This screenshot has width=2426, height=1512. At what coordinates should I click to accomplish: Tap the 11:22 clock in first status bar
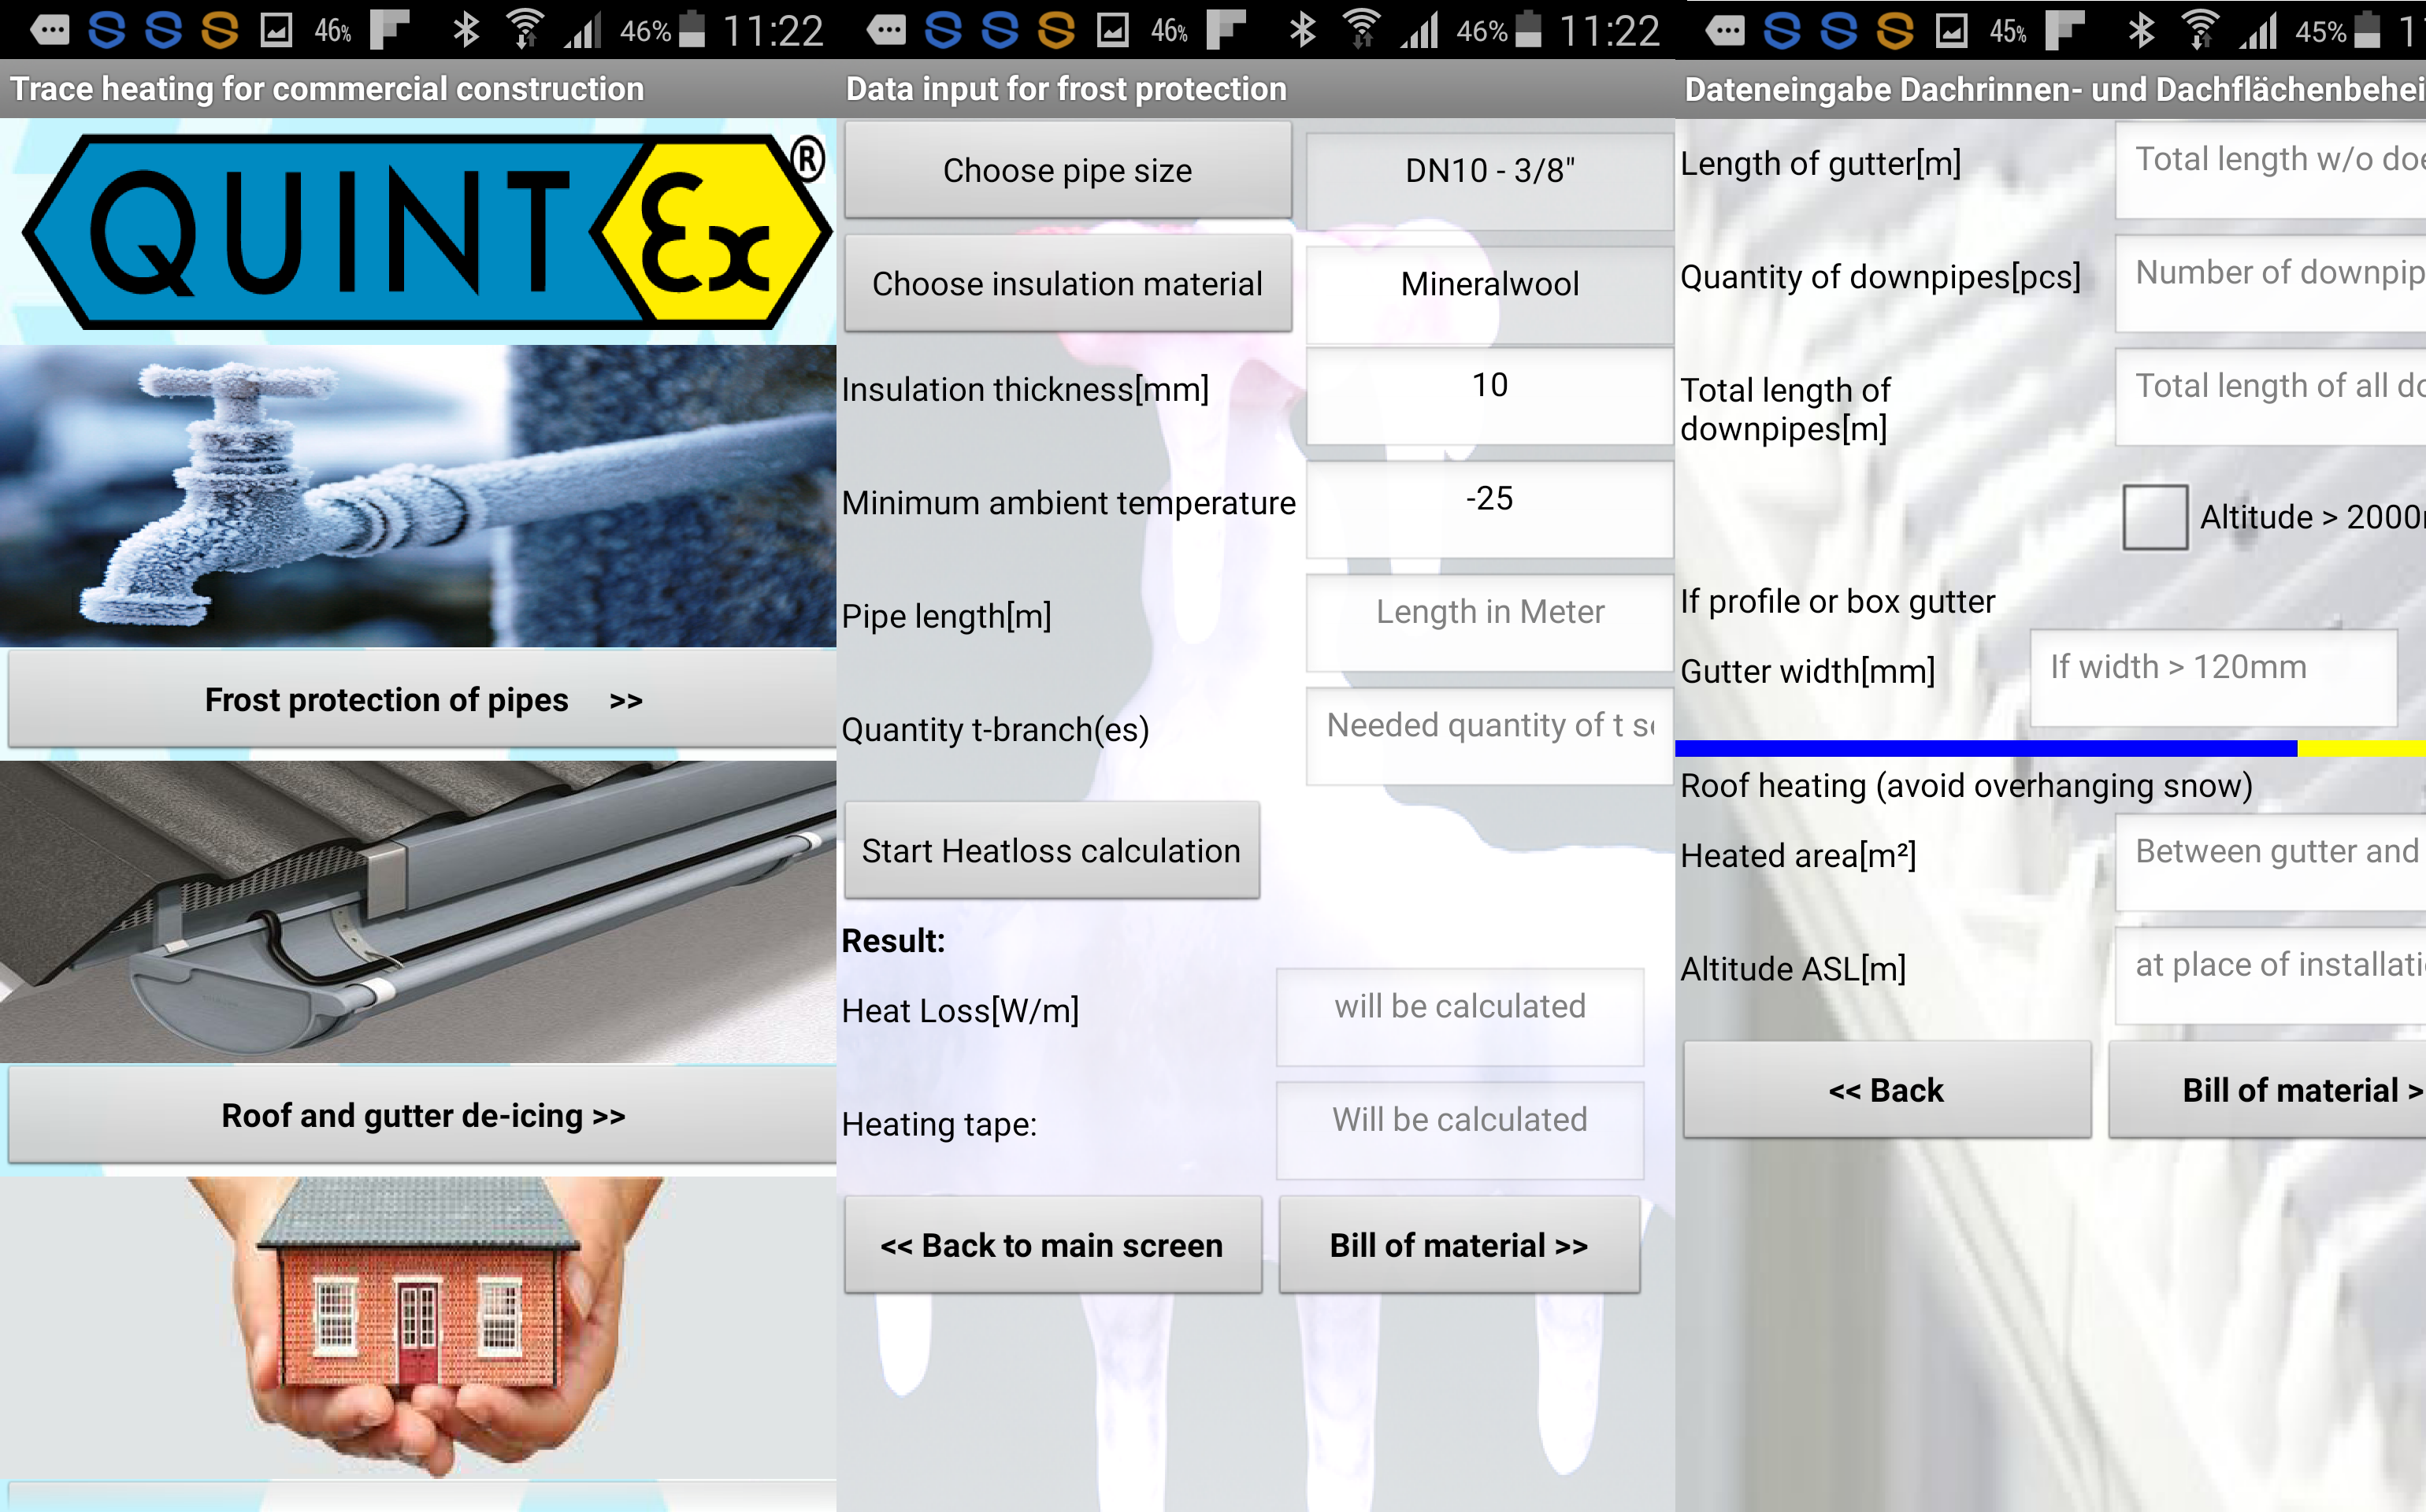(773, 31)
